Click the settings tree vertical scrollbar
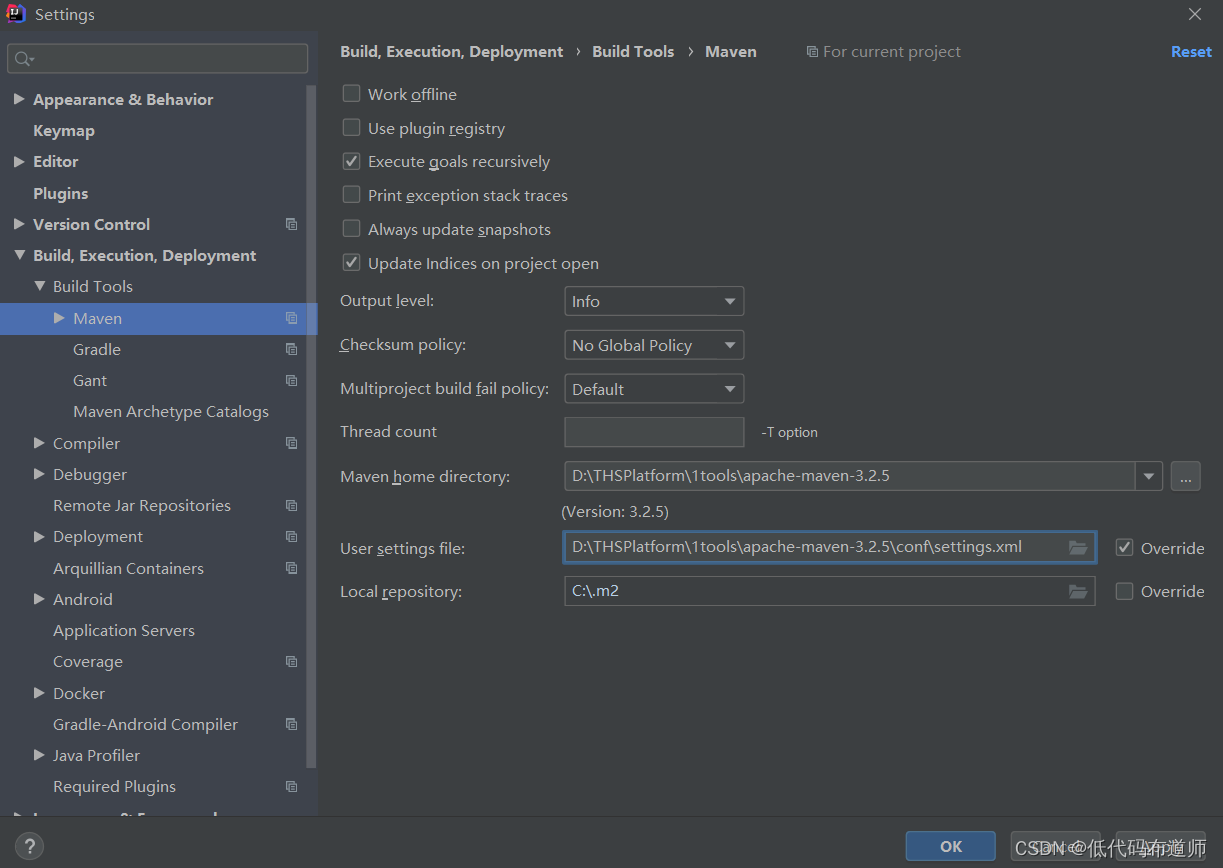The width and height of the screenshot is (1223, 868). [x=311, y=426]
